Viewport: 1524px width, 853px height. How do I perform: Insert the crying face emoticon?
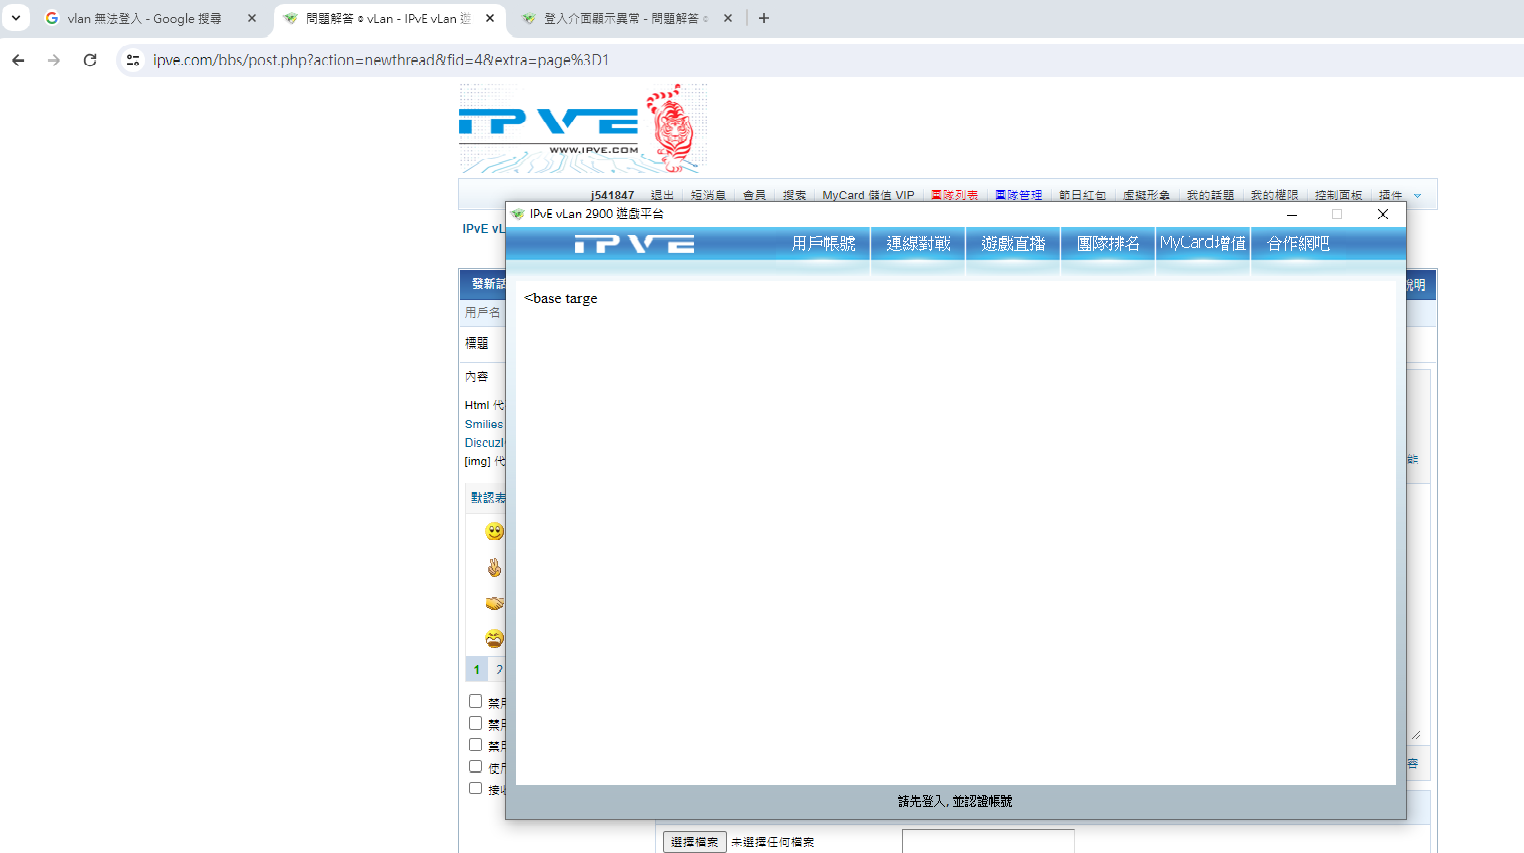click(494, 638)
